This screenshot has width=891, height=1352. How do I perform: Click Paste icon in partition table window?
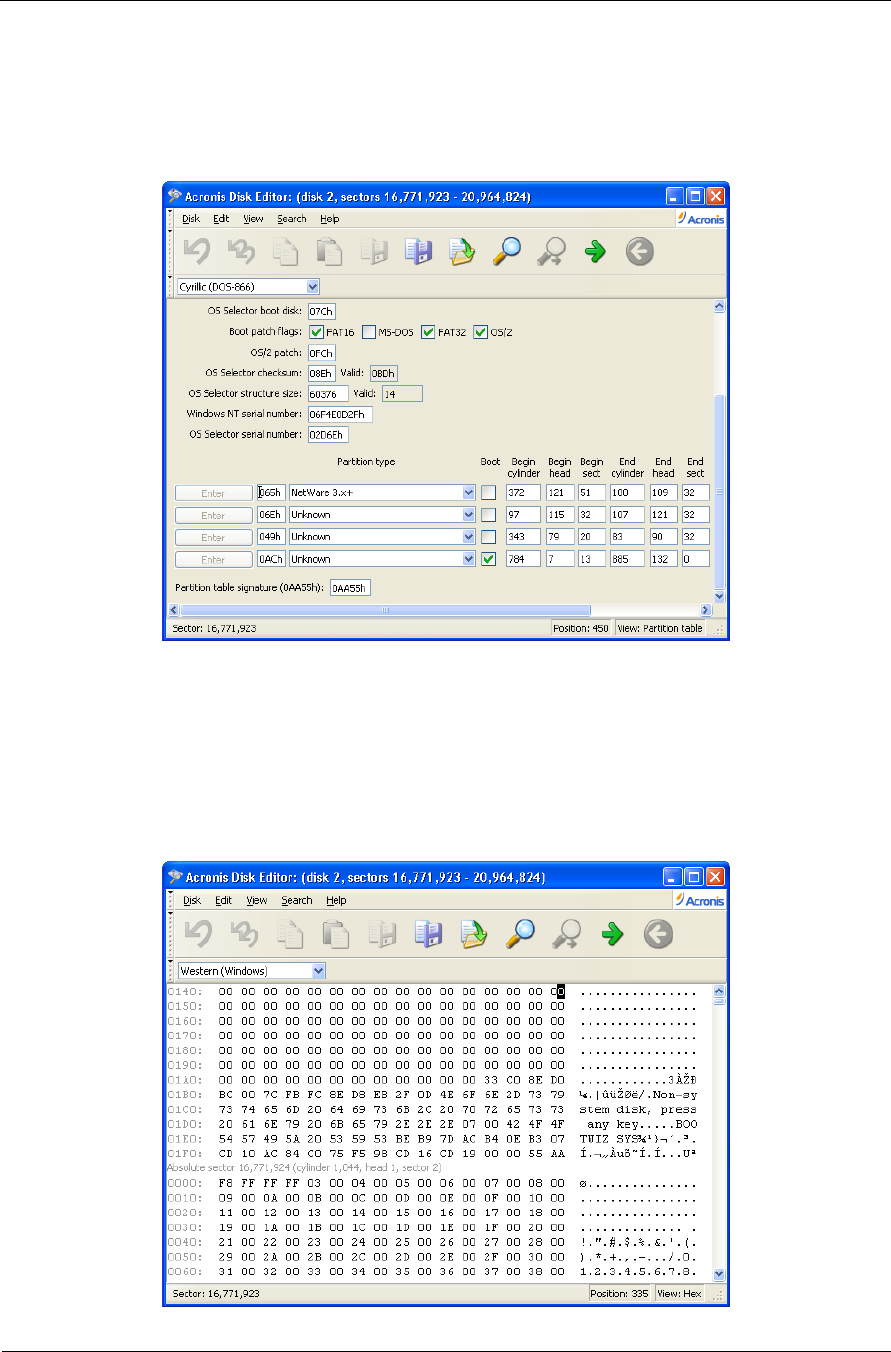pos(329,253)
